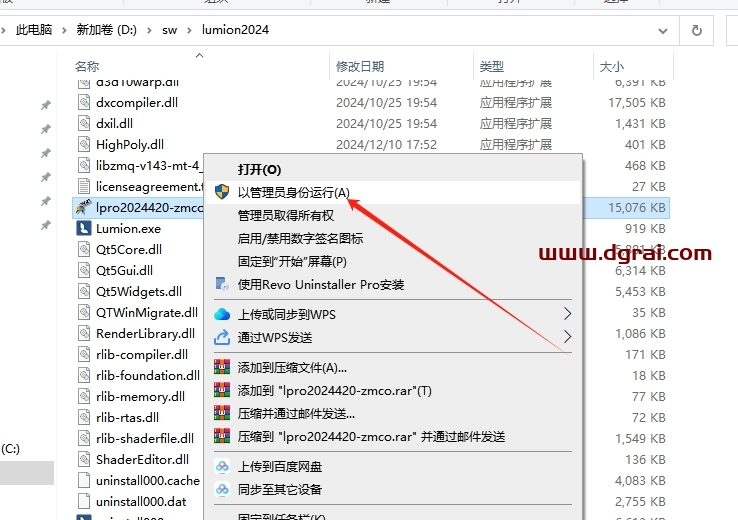Open the address bar history dropdown
738x520 pixels.
click(663, 31)
